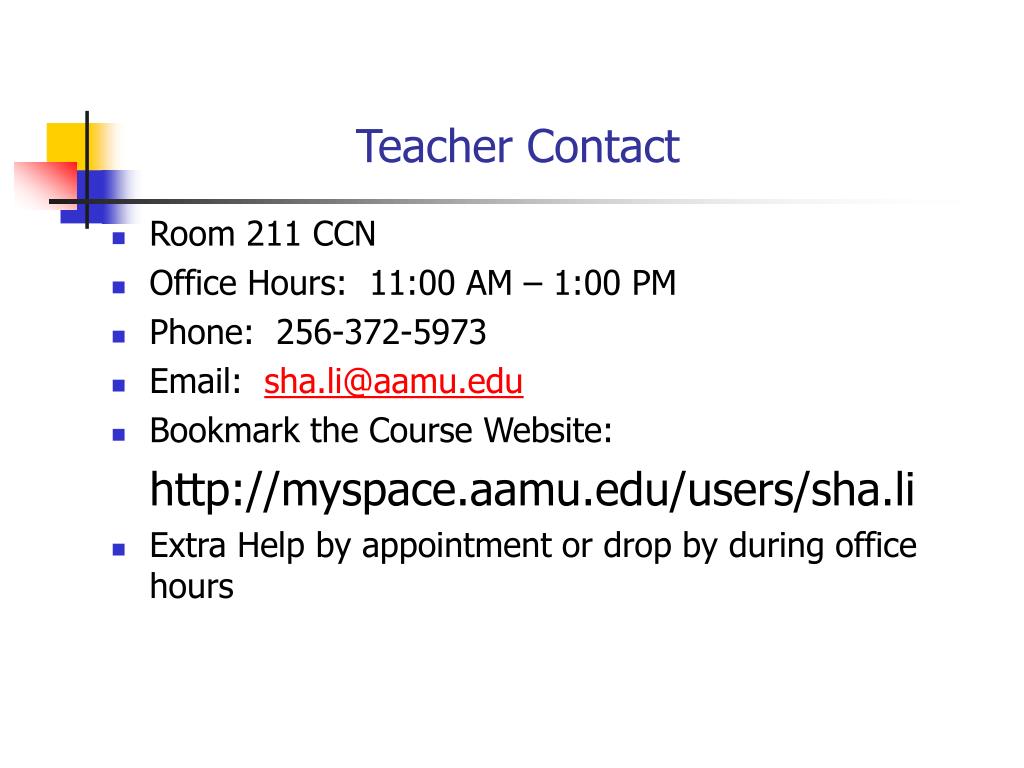Screen dimensions: 1024x768
Task: Open the sha.li@aamu.edu email link
Action: click(x=393, y=381)
